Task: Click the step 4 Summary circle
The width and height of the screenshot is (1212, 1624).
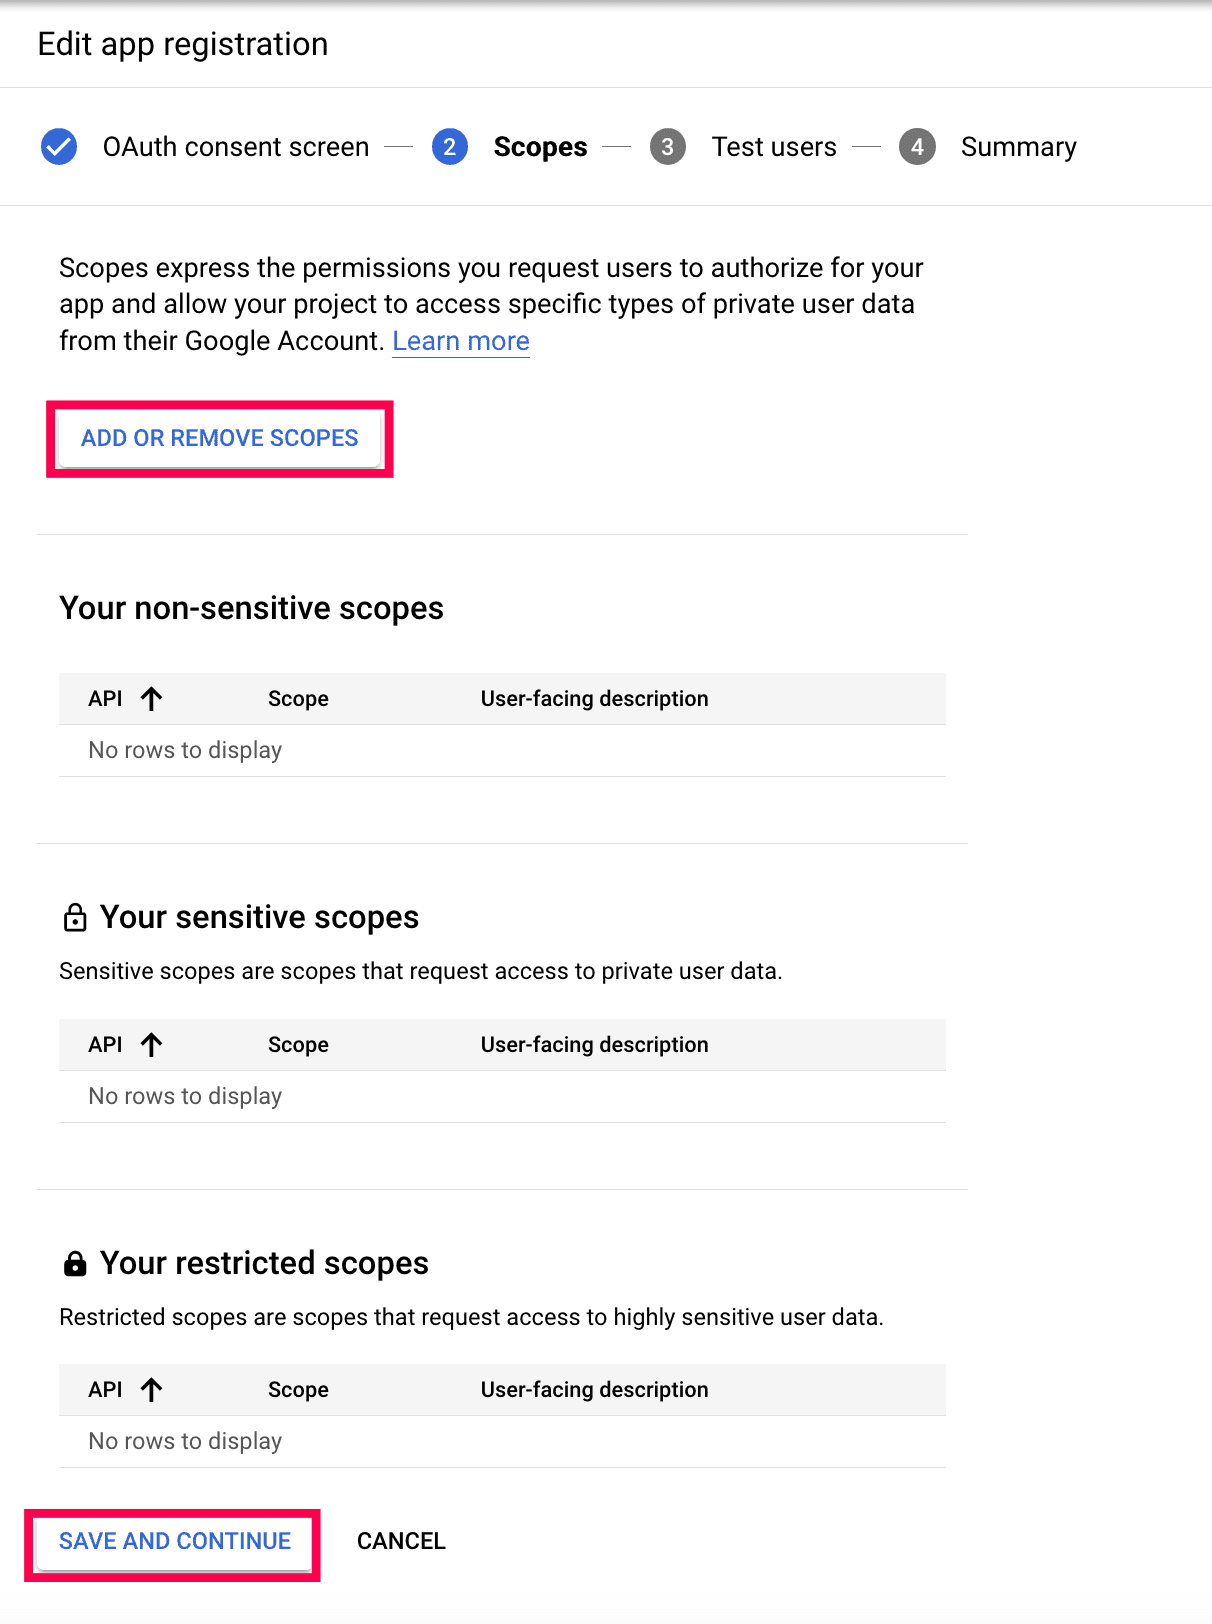Action: [917, 147]
